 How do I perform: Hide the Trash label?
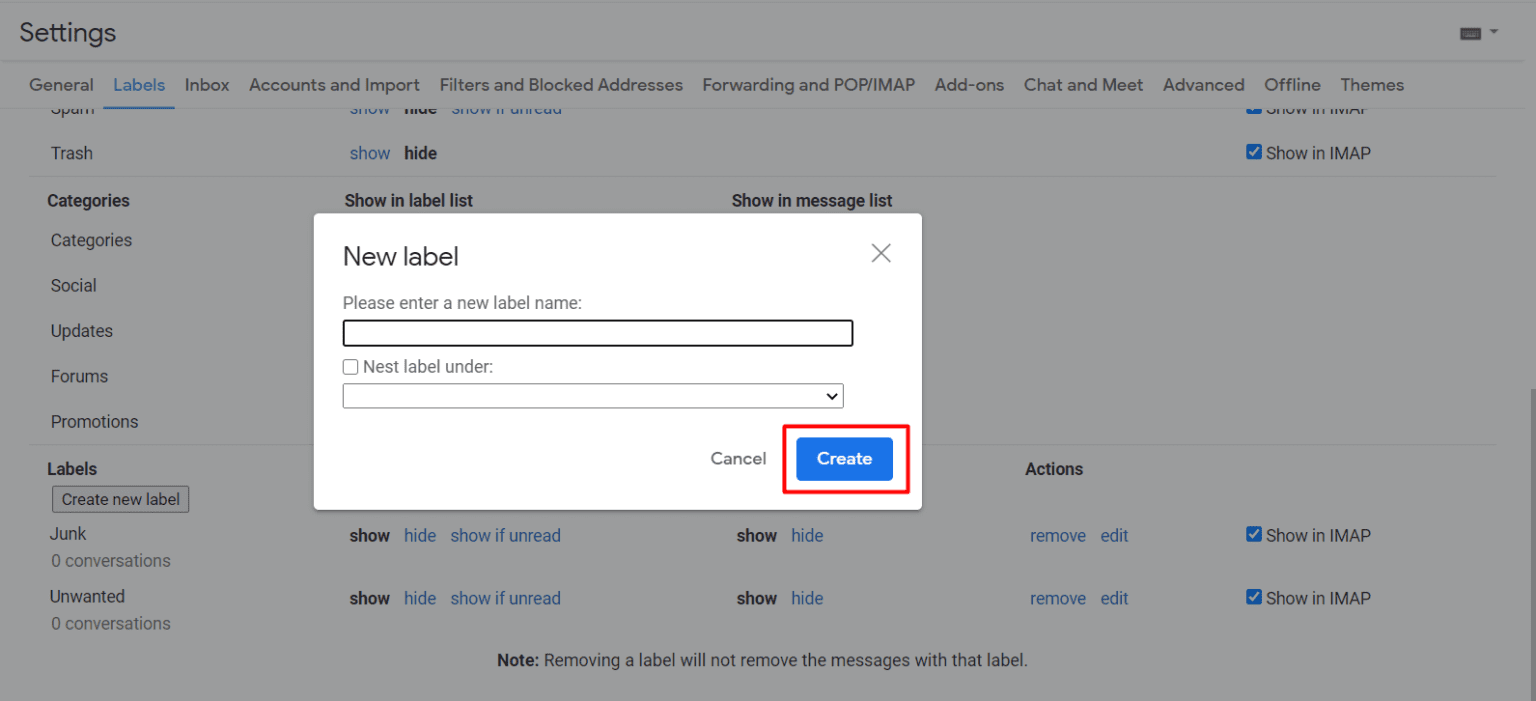point(420,152)
